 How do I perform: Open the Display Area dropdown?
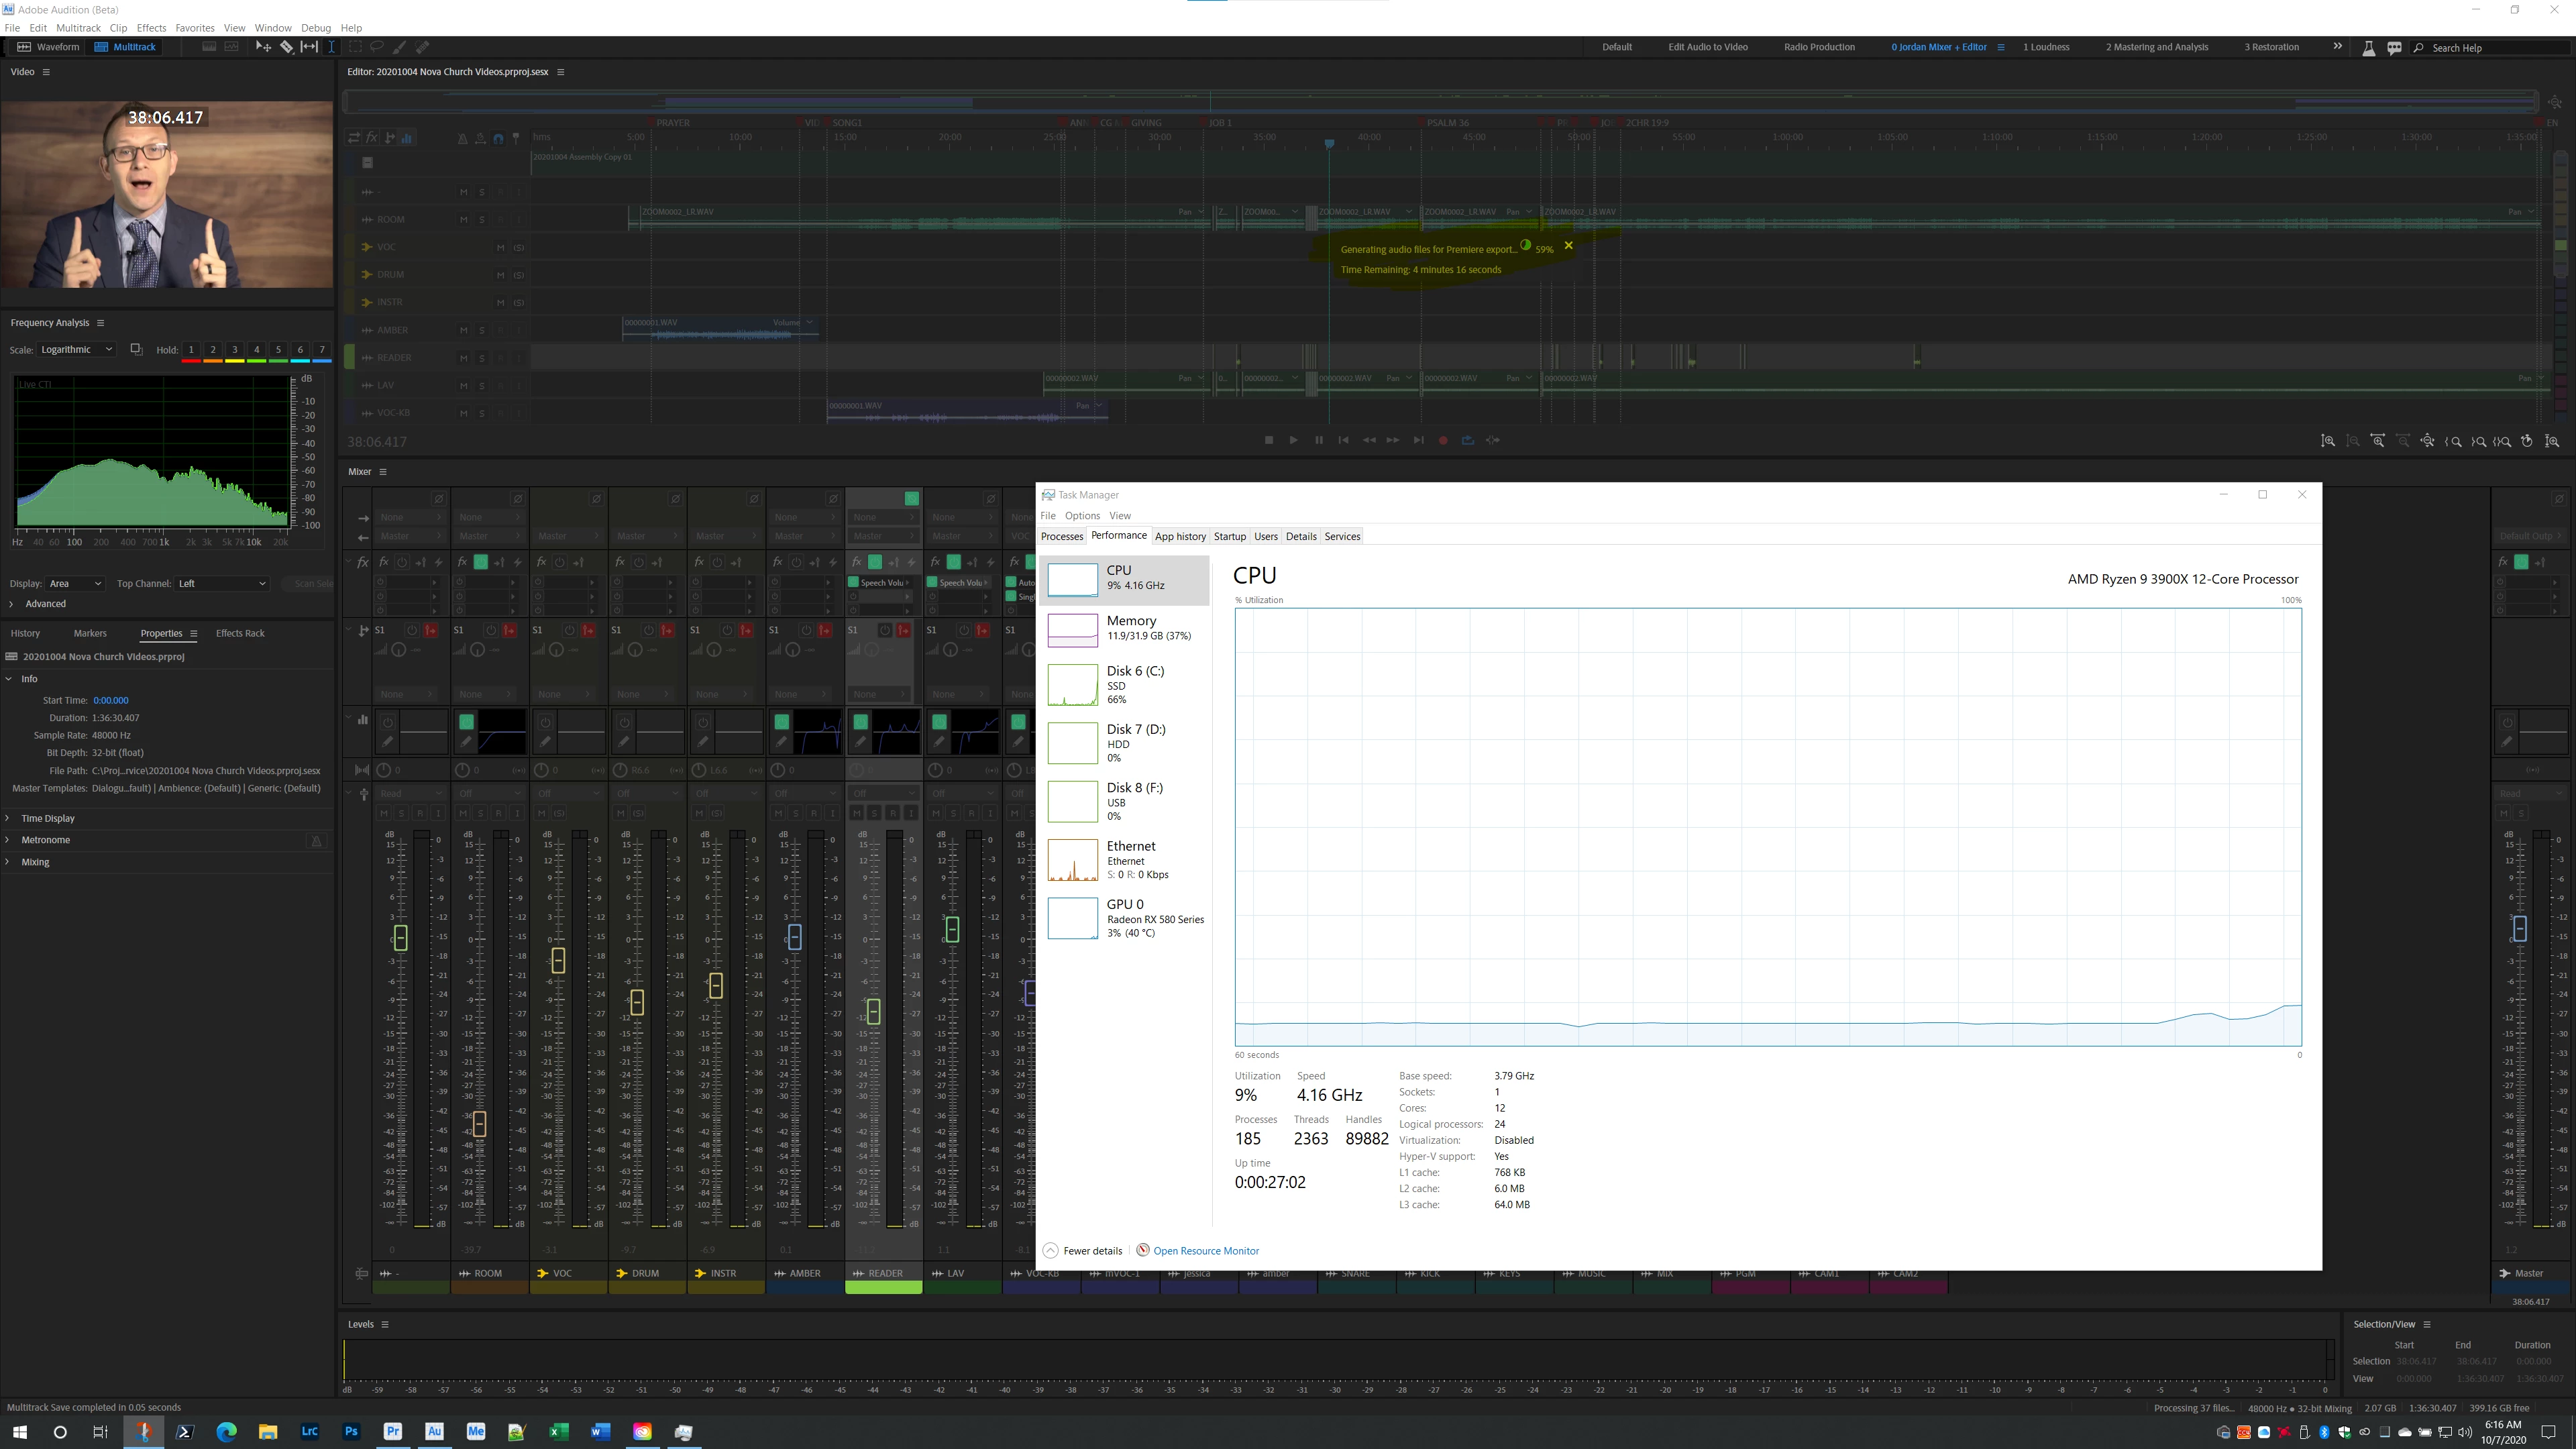pyautogui.click(x=75, y=584)
